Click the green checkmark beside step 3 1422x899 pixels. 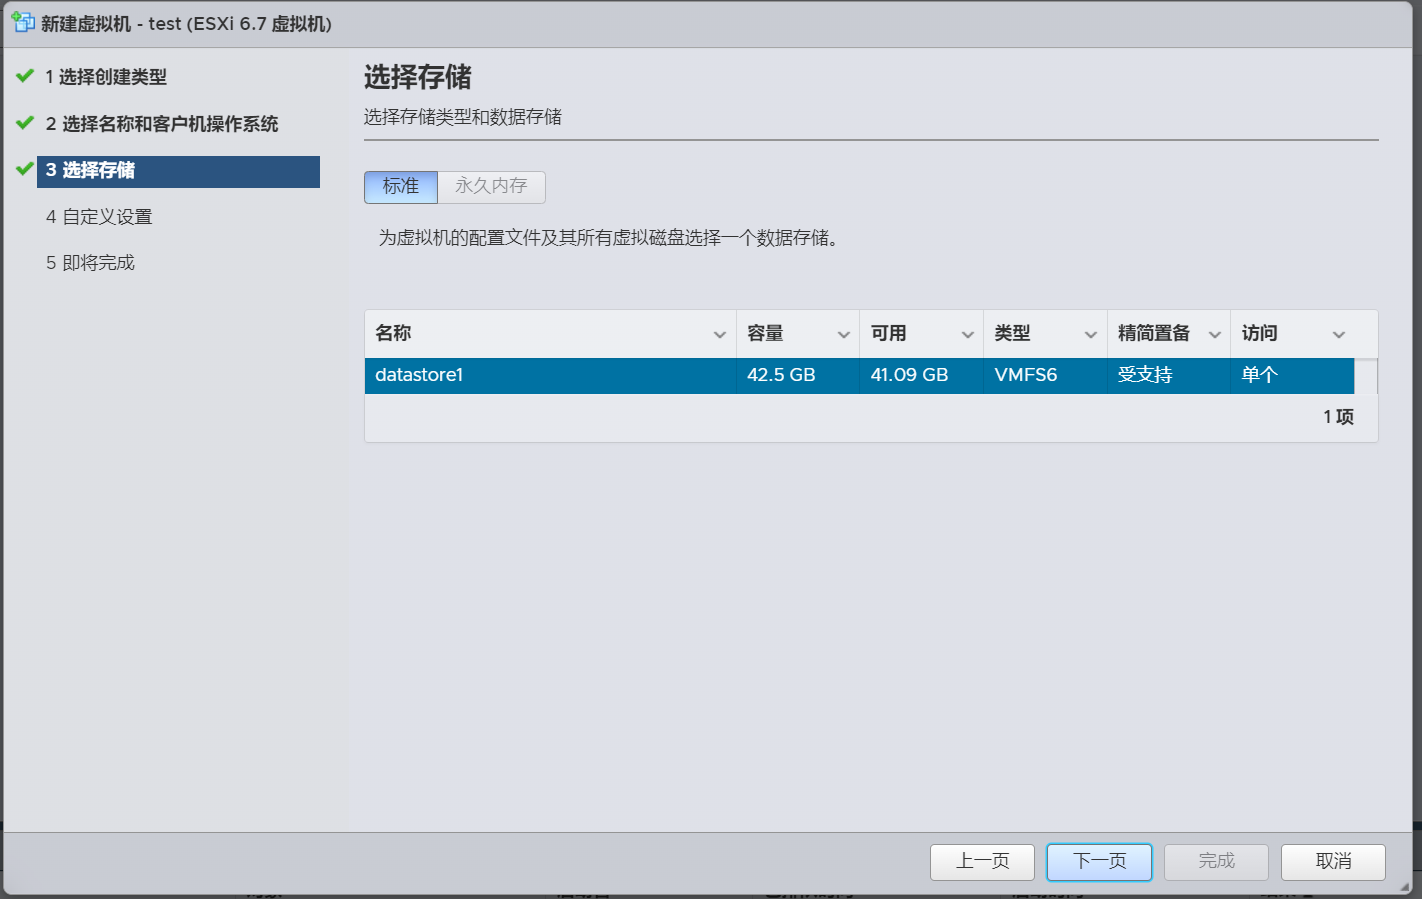pyautogui.click(x=25, y=169)
